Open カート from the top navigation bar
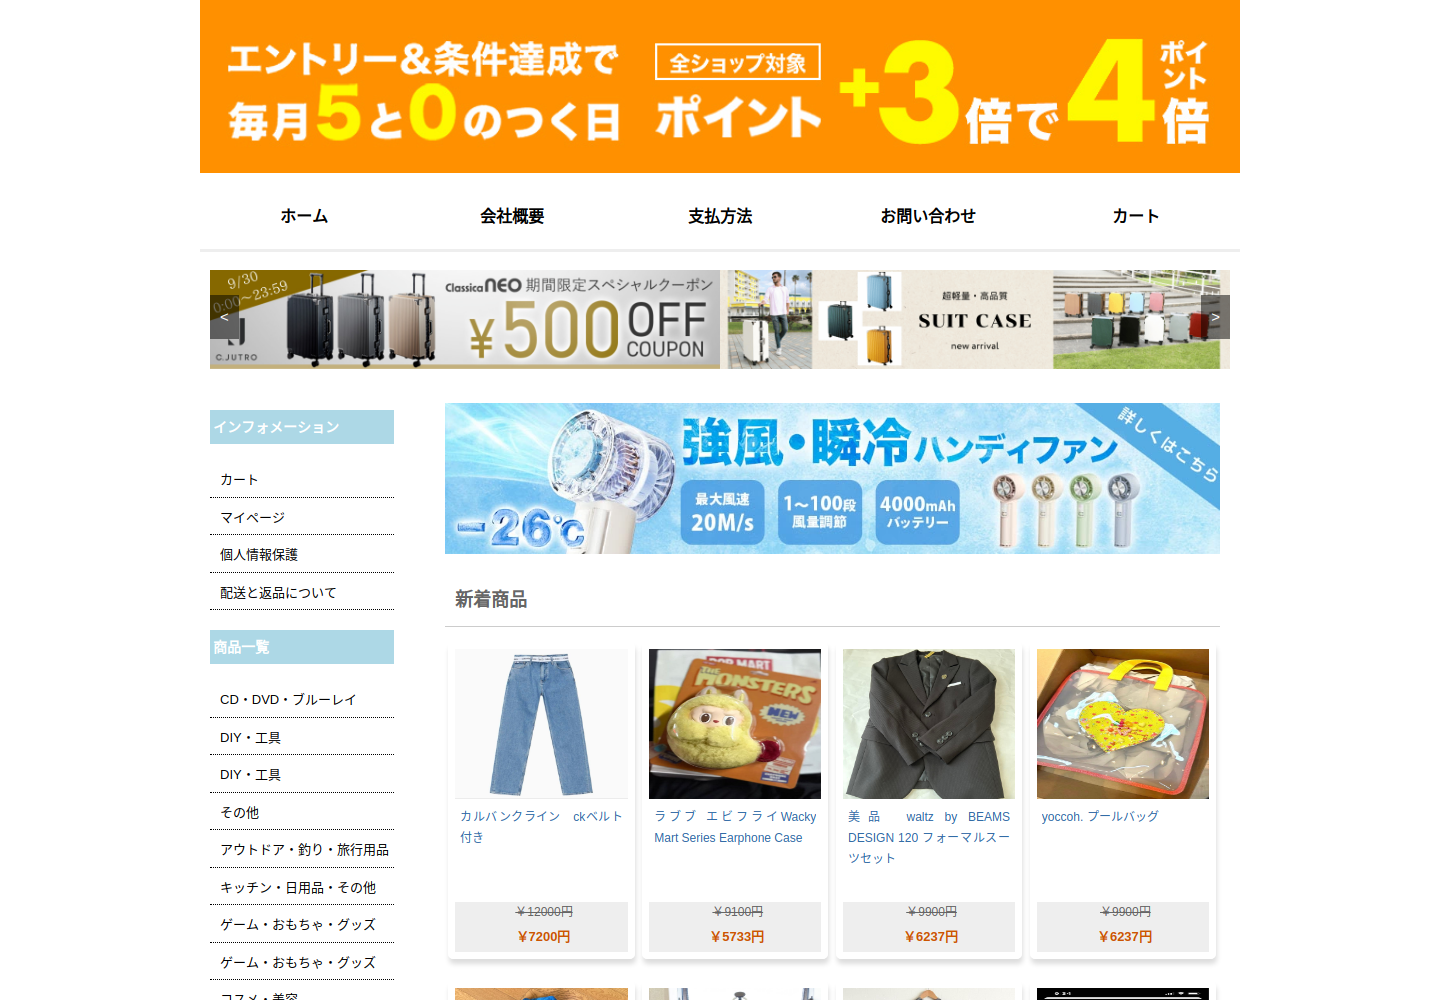The image size is (1440, 1000). [1136, 216]
